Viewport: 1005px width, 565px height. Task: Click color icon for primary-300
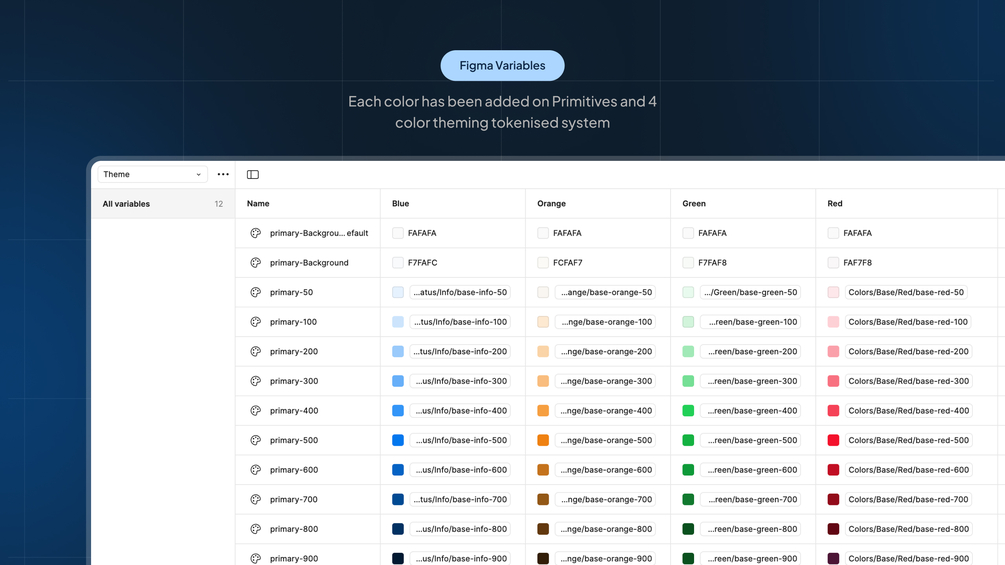pyautogui.click(x=256, y=381)
